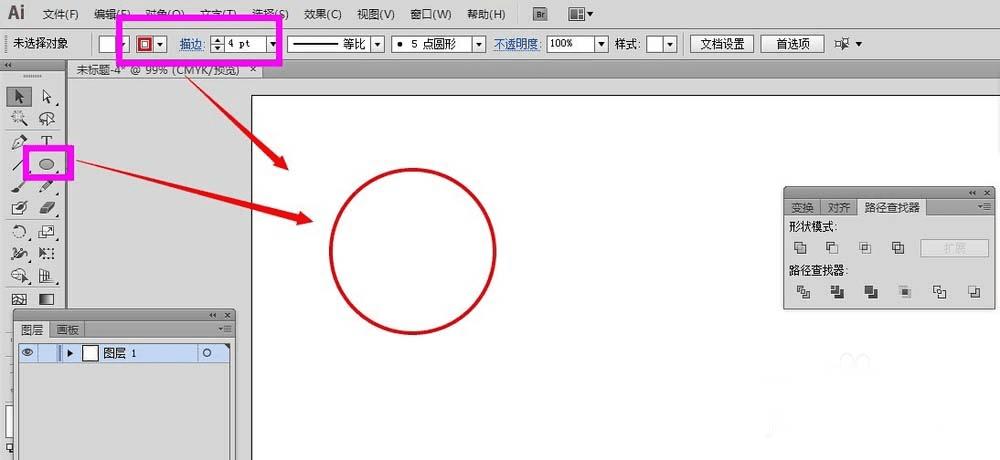The width and height of the screenshot is (1000, 460).
Task: Open the 等比 stroke profile dropdown
Action: [378, 44]
